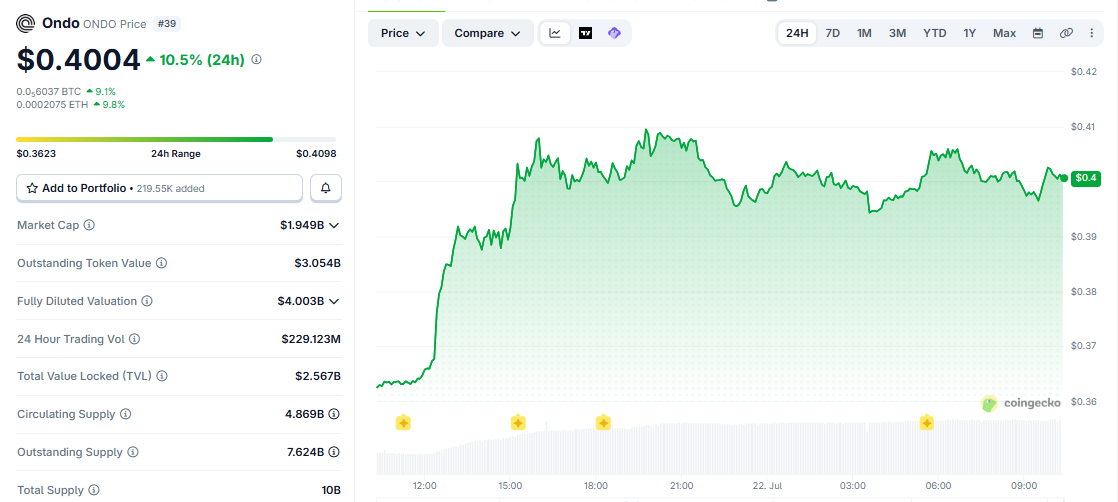Click info icon next to 4.869B value
1118x502 pixels.
(x=334, y=414)
